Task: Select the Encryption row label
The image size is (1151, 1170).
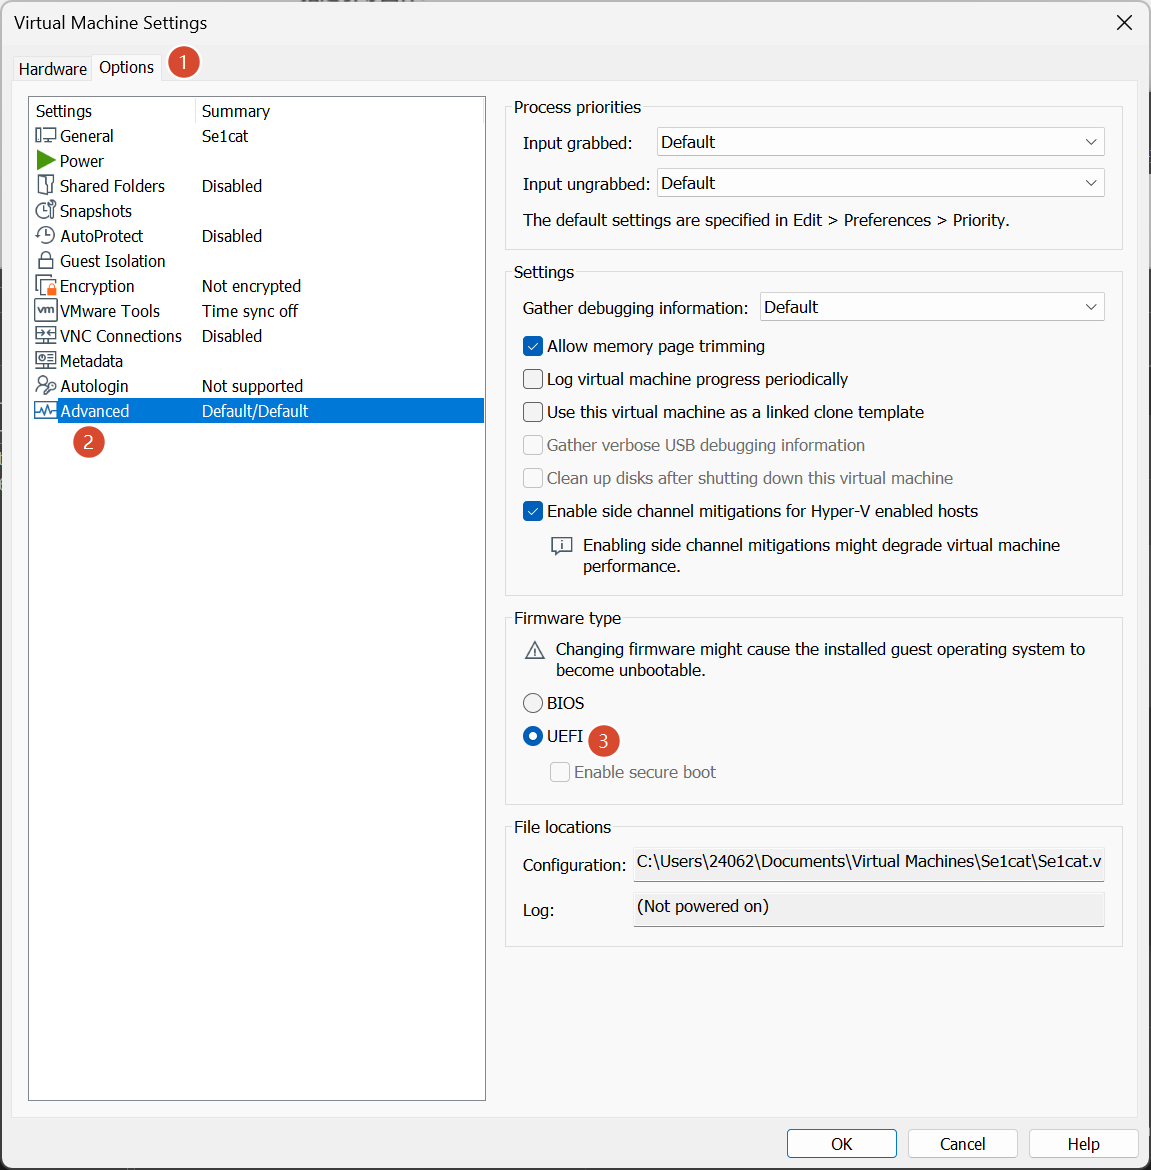Action: pos(97,286)
